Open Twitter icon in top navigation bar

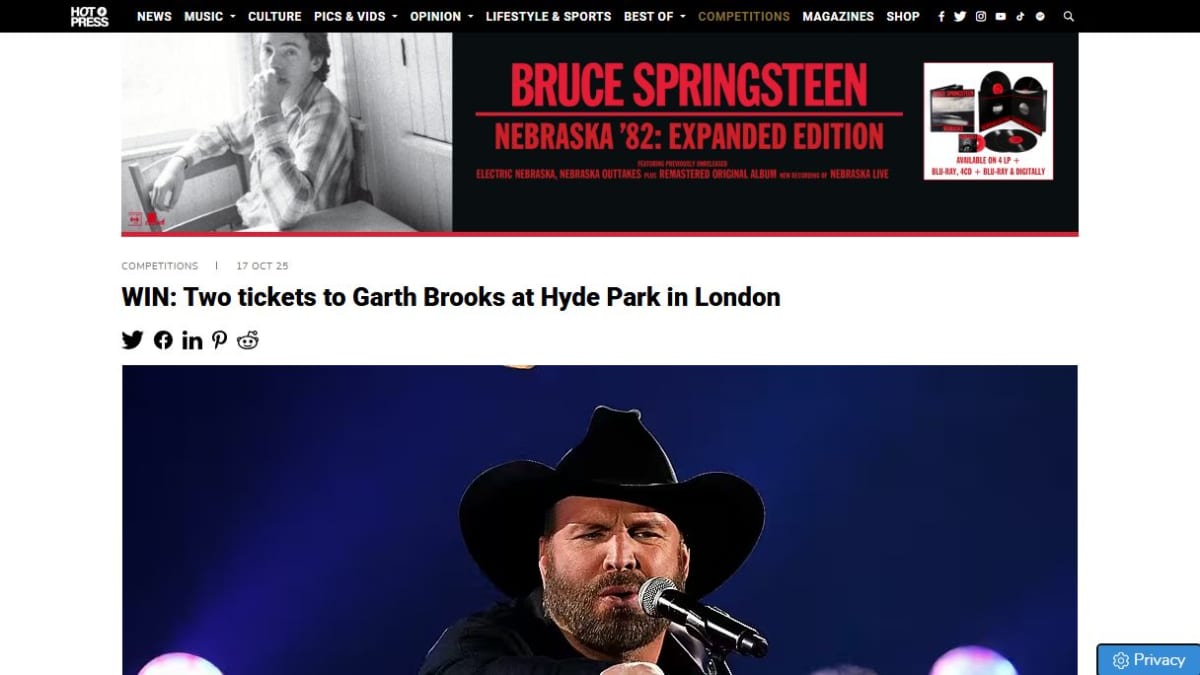coord(960,16)
